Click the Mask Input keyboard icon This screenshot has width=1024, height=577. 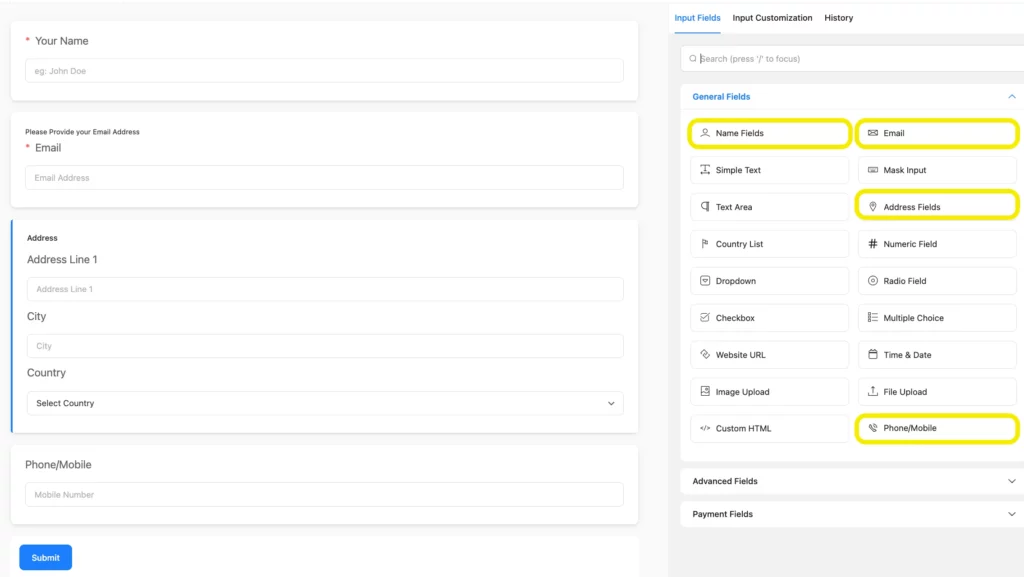tap(872, 170)
